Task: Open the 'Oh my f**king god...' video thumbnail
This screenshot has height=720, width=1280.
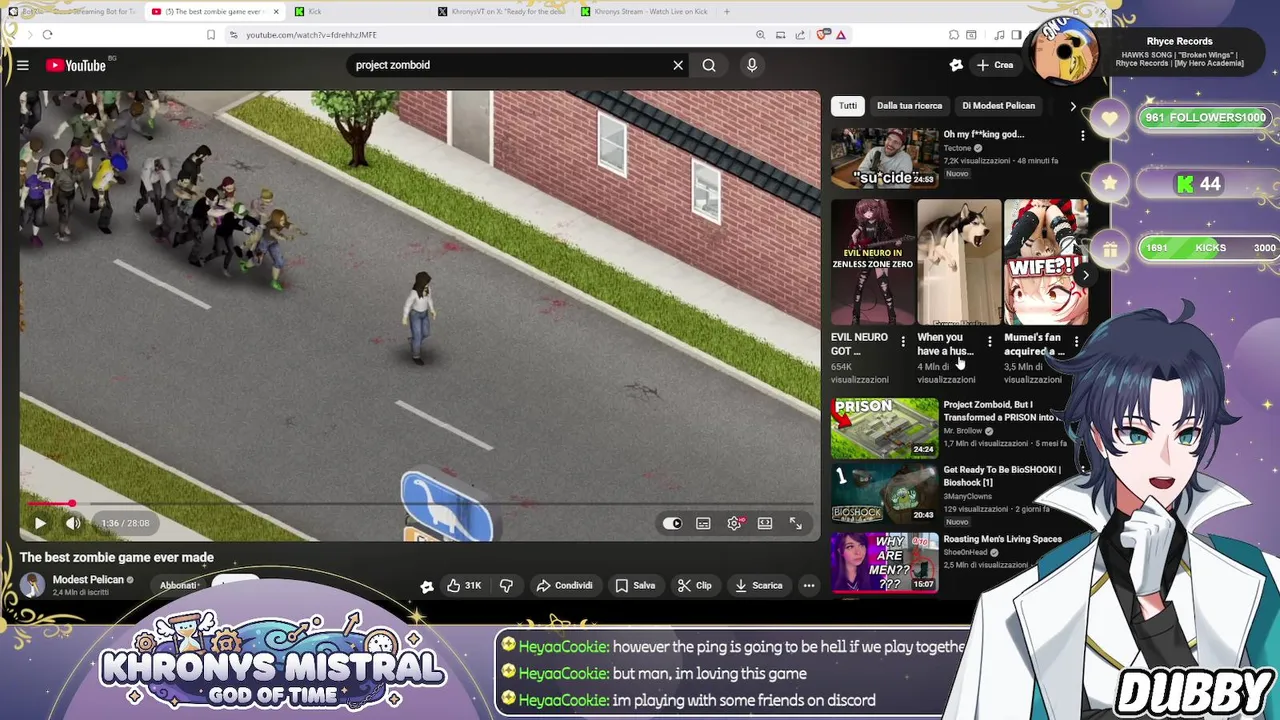Action: pos(884,158)
